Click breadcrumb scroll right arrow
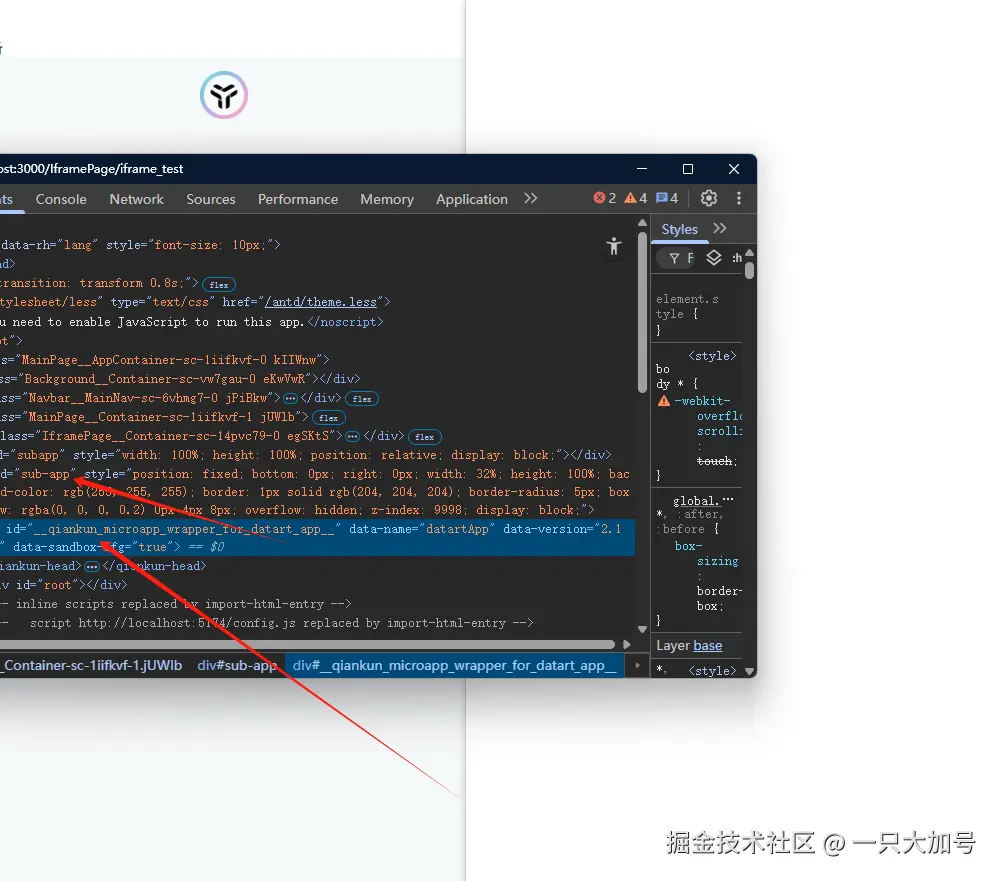The height and width of the screenshot is (881, 1001). (x=637, y=665)
